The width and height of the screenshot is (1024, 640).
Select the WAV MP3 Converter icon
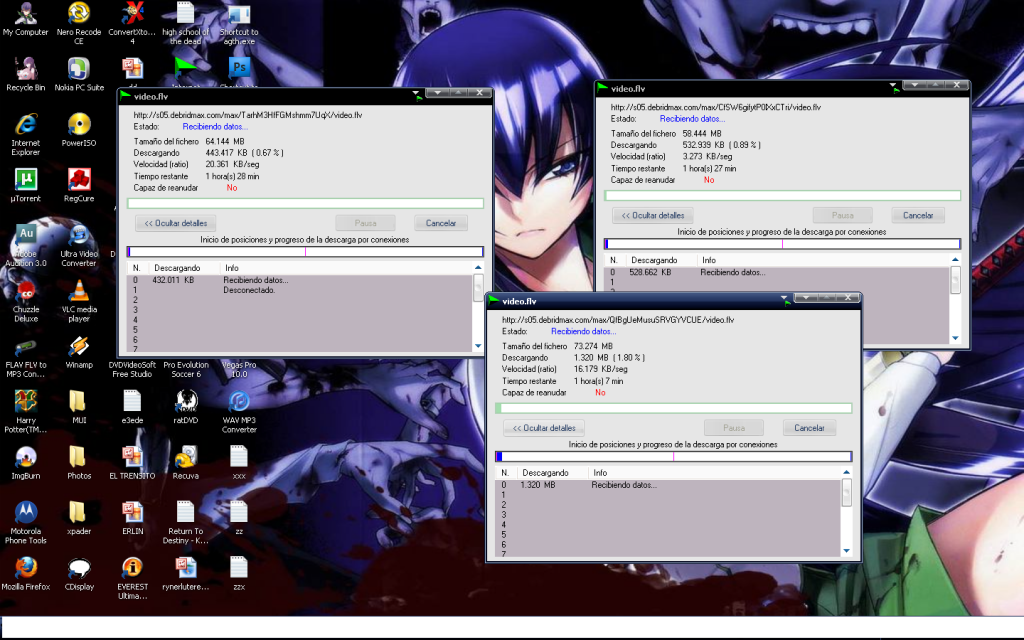click(239, 411)
